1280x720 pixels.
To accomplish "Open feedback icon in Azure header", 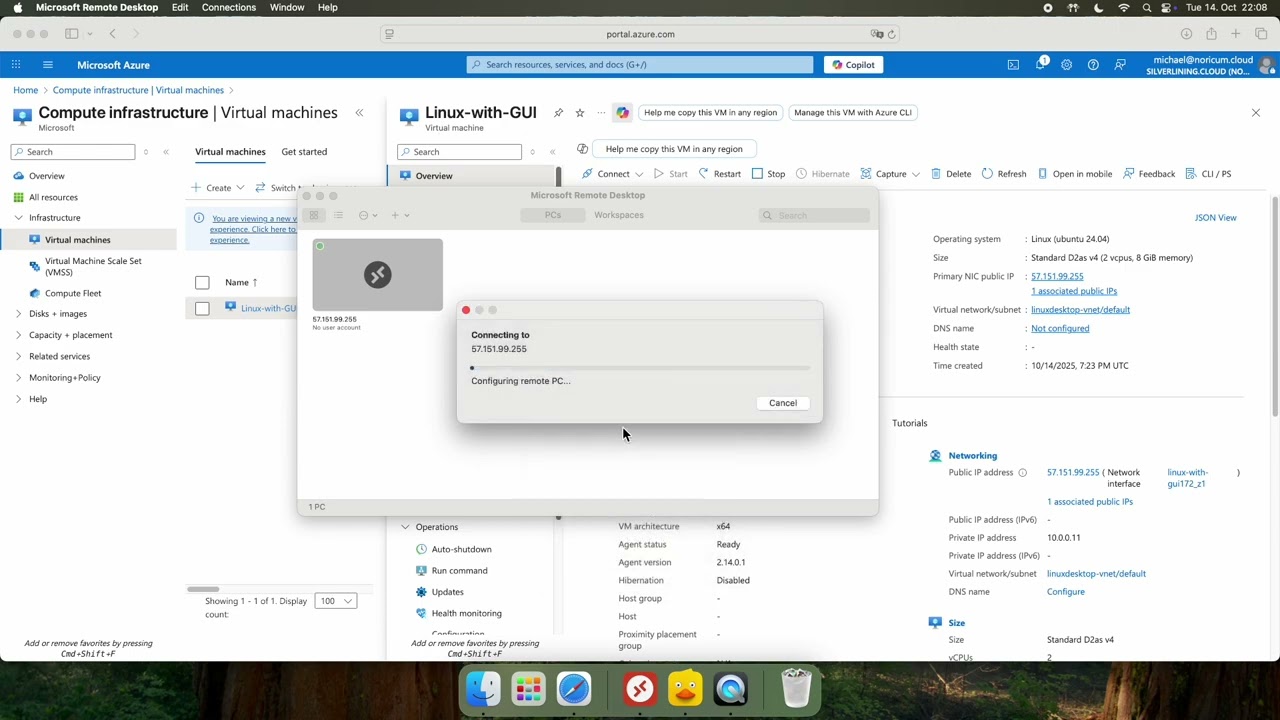I will [1120, 65].
